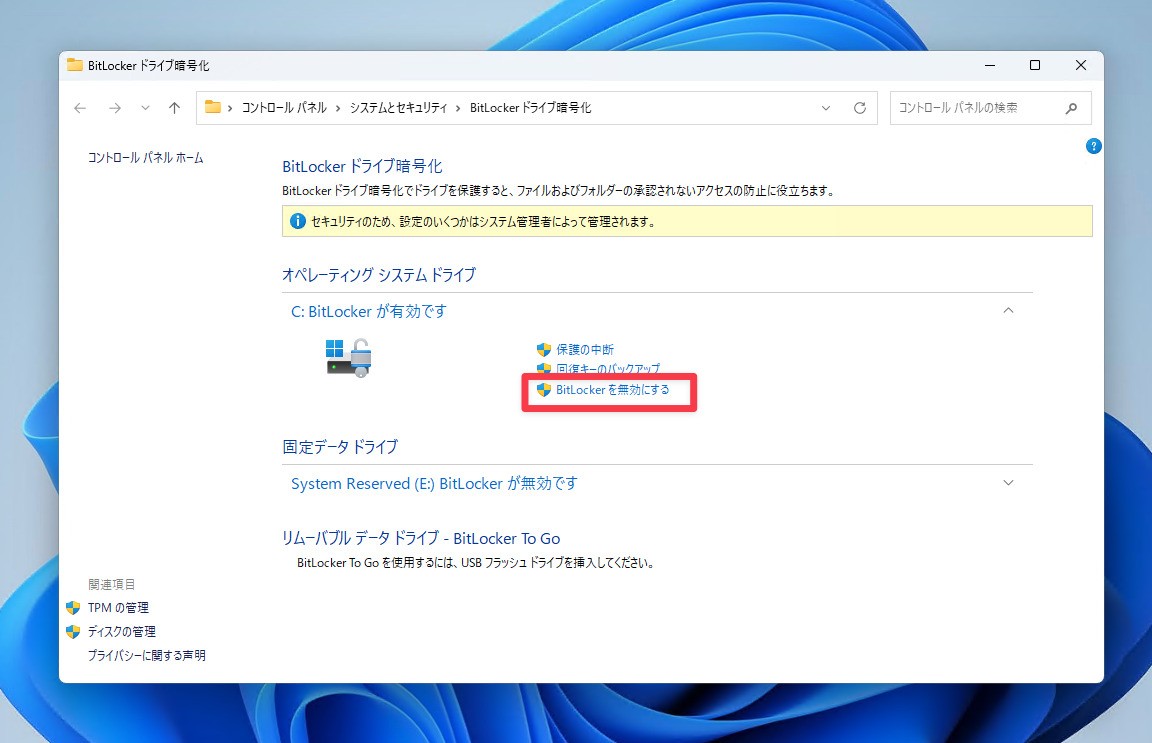
Task: Click shield icon beside 保護の中断
Action: point(544,349)
